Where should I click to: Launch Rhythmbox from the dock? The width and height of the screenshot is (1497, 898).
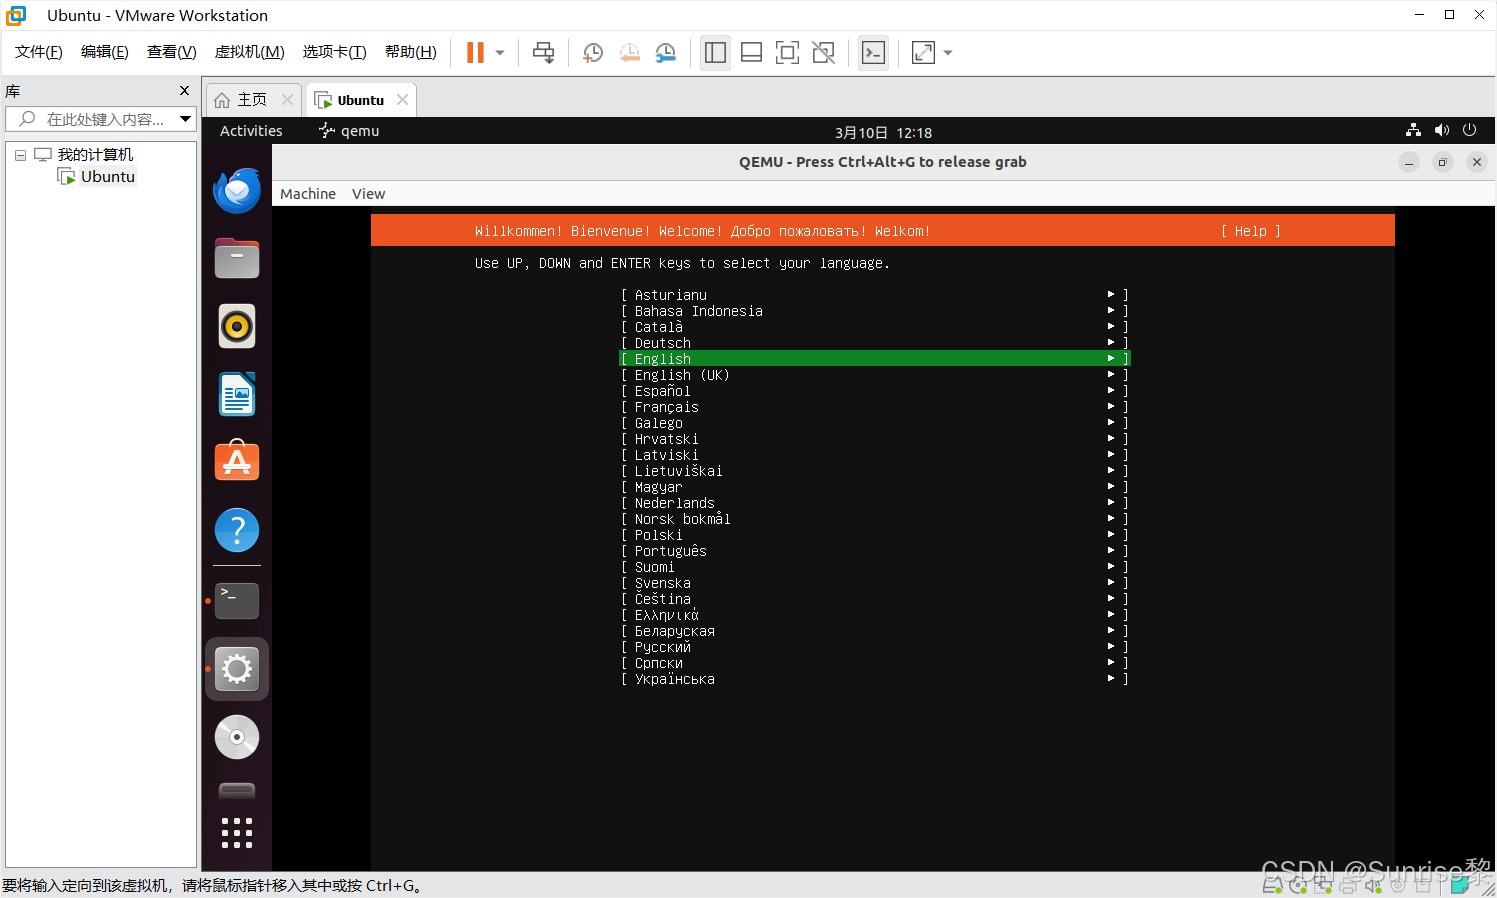click(237, 326)
